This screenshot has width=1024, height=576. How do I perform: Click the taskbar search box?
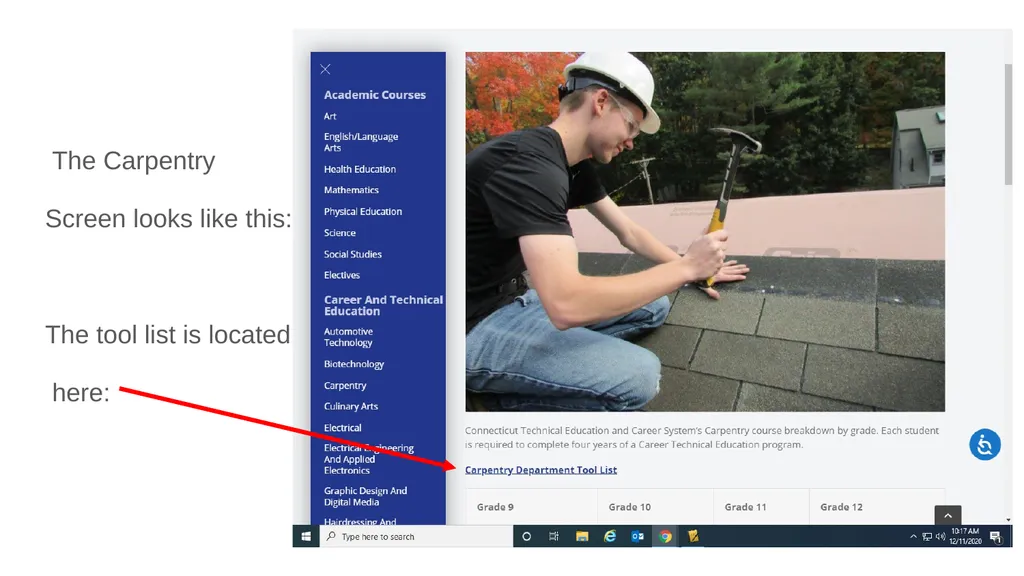click(x=416, y=537)
